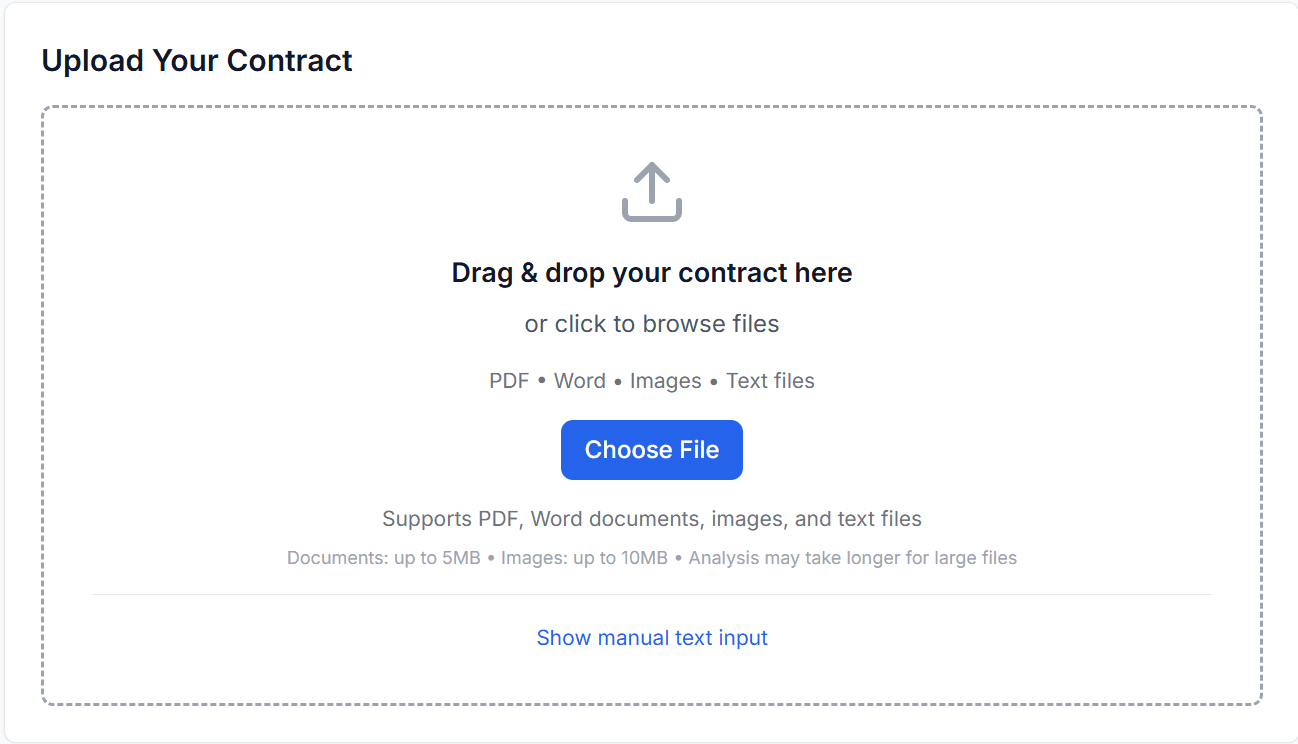
Task: Click the 'Upload Your Contract' heading
Action: click(x=196, y=60)
